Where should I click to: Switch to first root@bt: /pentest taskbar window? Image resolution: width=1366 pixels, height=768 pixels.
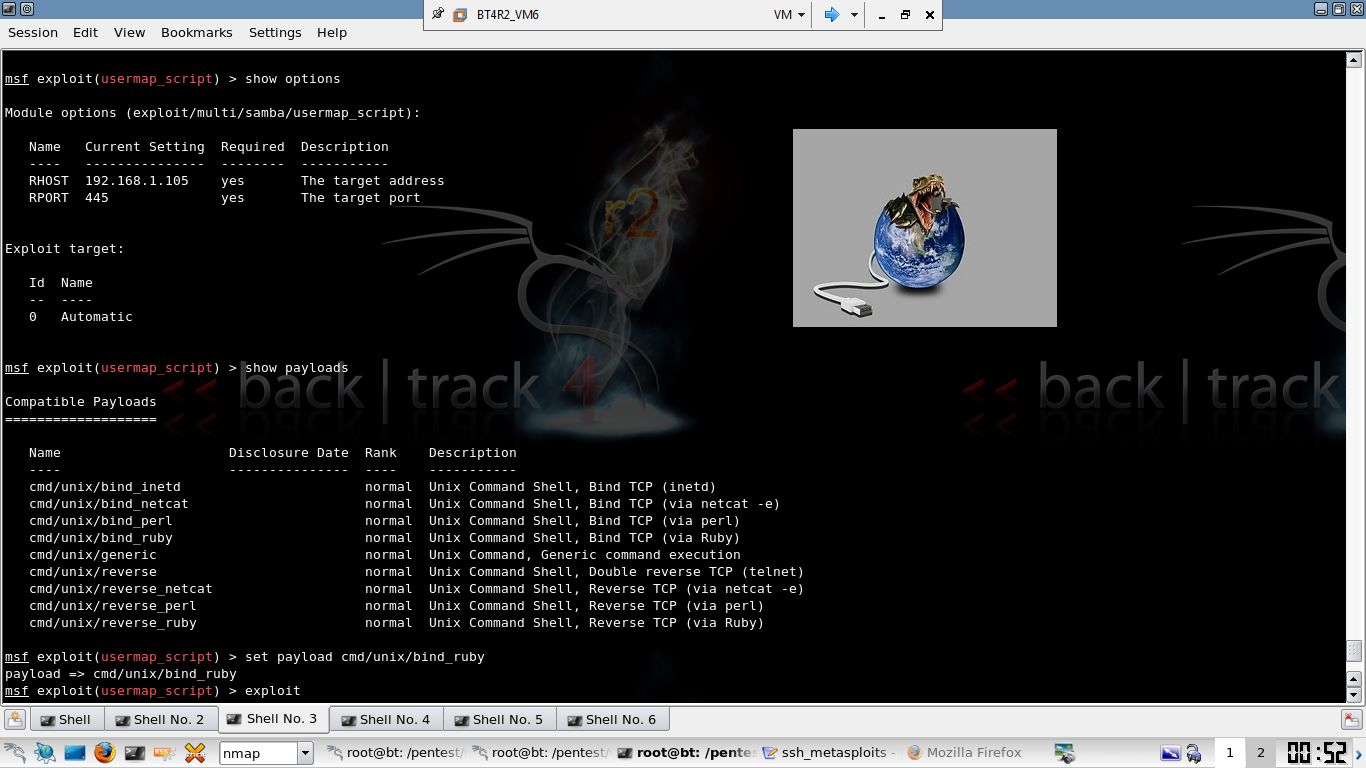pyautogui.click(x=396, y=752)
